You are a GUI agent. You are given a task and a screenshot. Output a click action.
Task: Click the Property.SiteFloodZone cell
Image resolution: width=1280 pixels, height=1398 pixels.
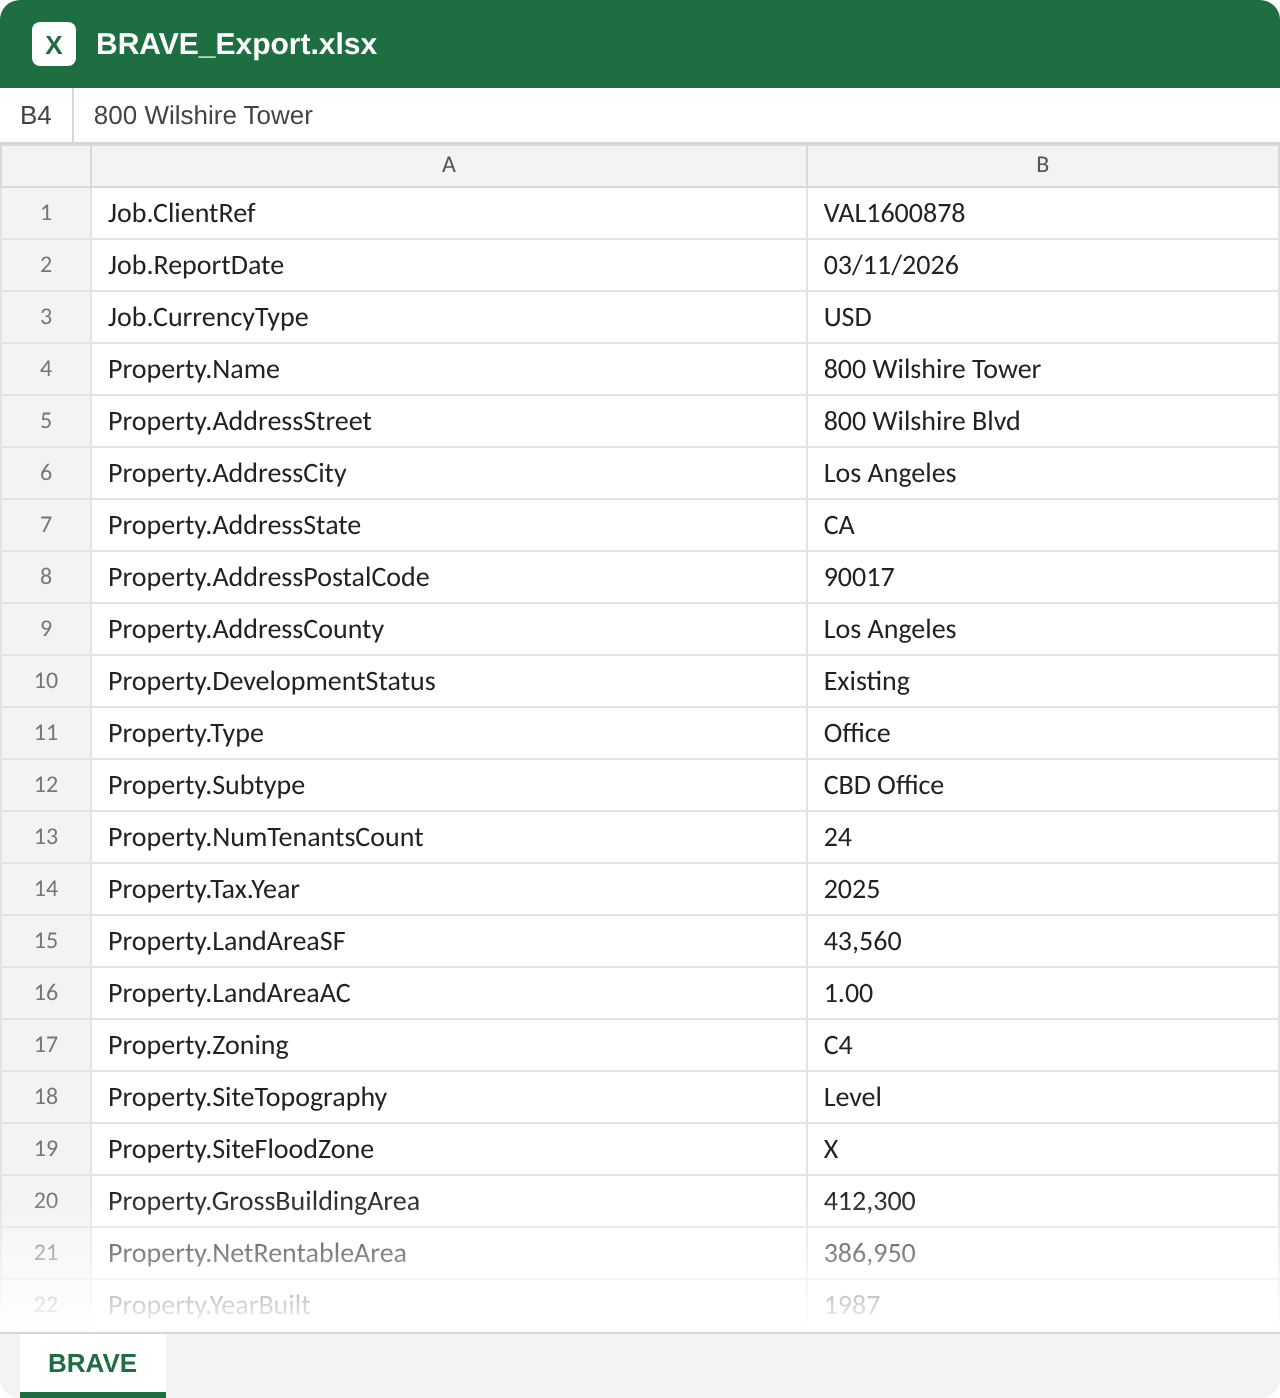pos(449,1149)
